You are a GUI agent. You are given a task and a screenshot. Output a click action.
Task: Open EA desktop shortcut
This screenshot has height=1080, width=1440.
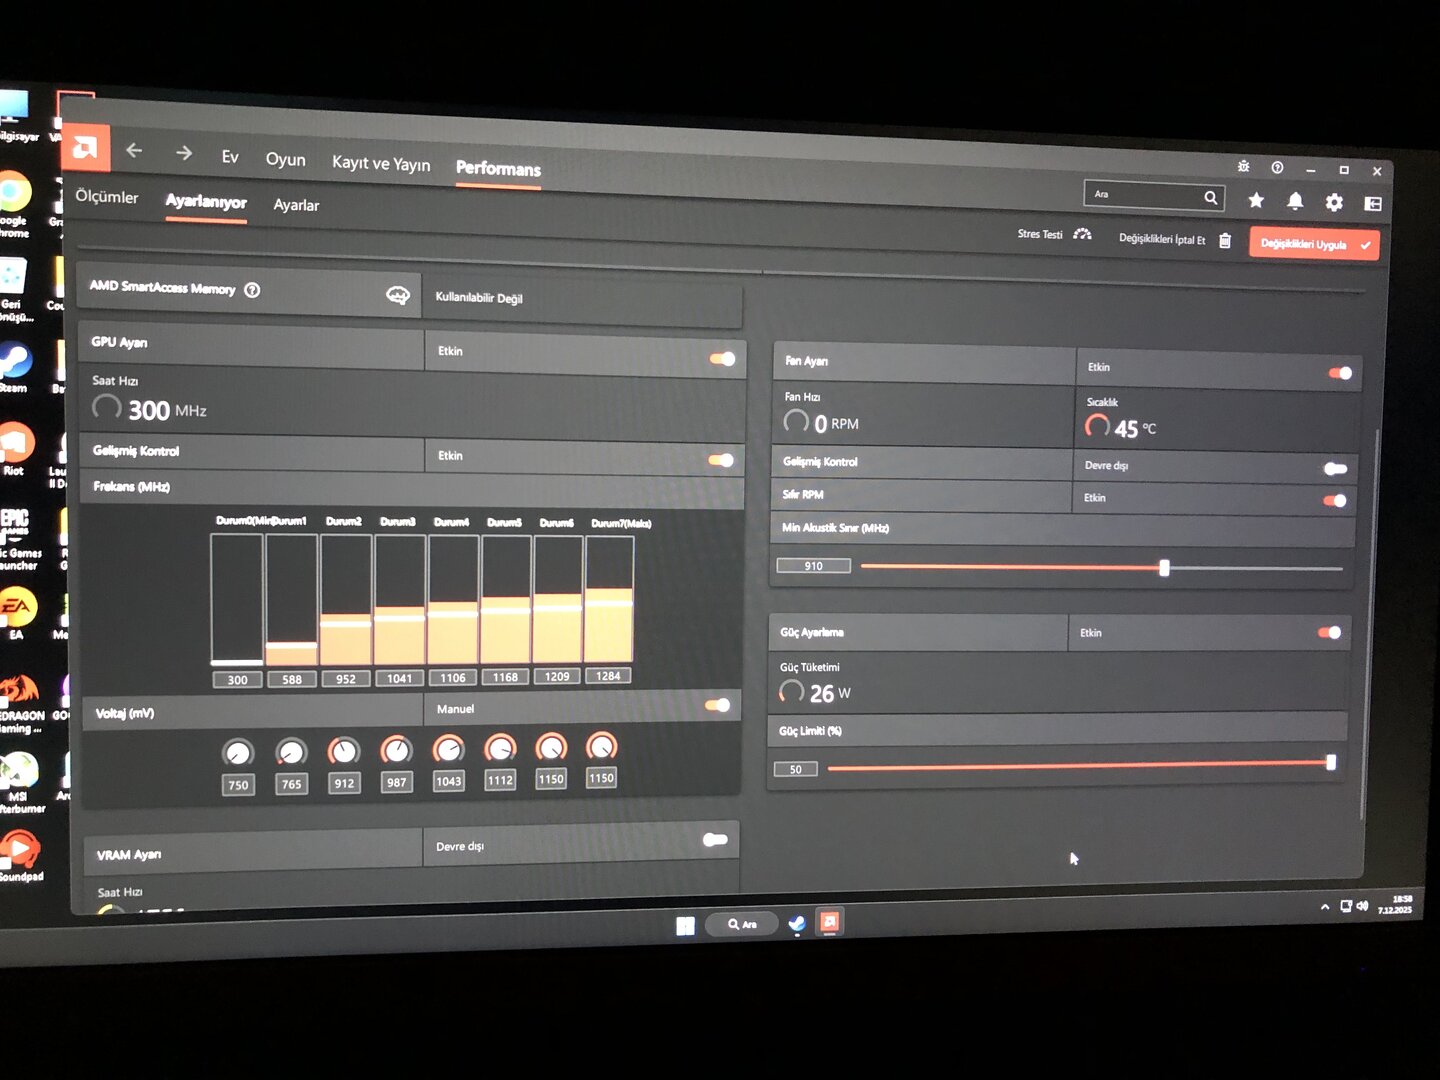17,612
